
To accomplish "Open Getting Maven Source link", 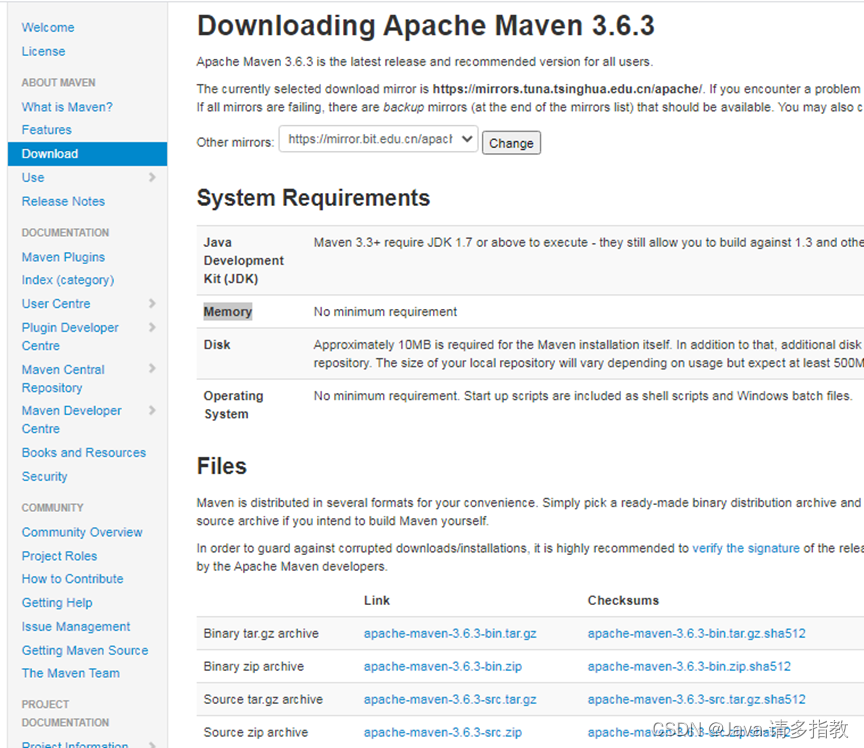I will coord(85,650).
